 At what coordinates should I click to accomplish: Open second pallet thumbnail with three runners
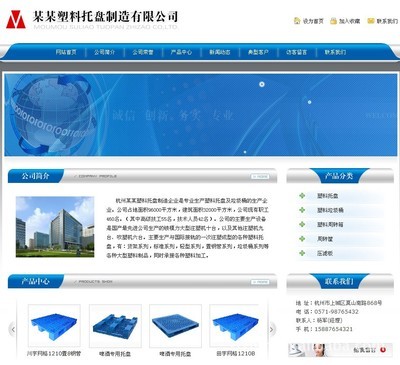(x=115, y=326)
